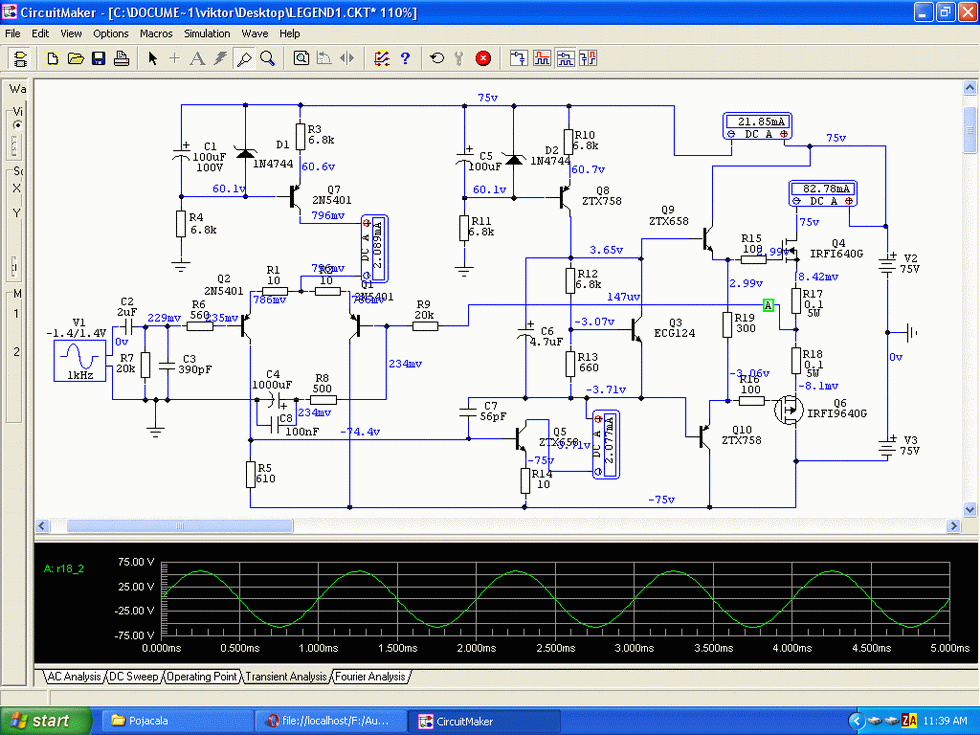This screenshot has height=735, width=980.
Task: Switch to DC Sweep tab
Action: pyautogui.click(x=133, y=676)
